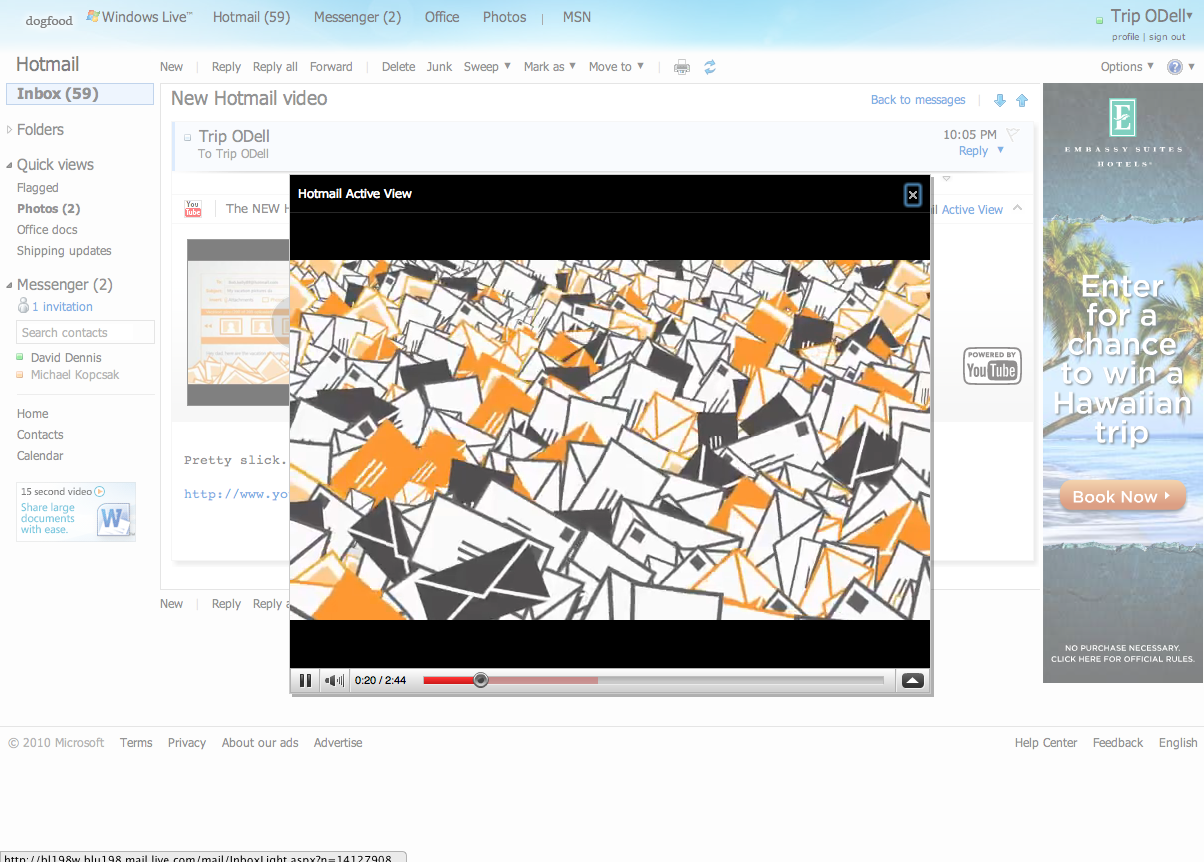Open the Options dropdown
The width and height of the screenshot is (1204, 862).
tap(1127, 67)
